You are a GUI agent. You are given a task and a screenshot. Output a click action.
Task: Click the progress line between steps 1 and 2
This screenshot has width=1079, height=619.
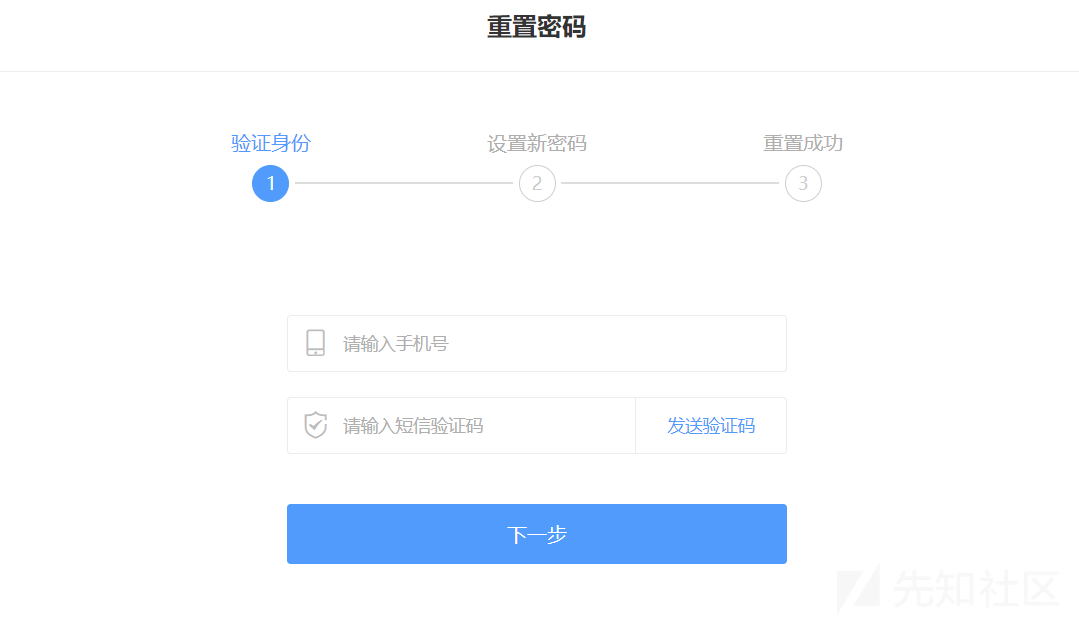click(404, 183)
